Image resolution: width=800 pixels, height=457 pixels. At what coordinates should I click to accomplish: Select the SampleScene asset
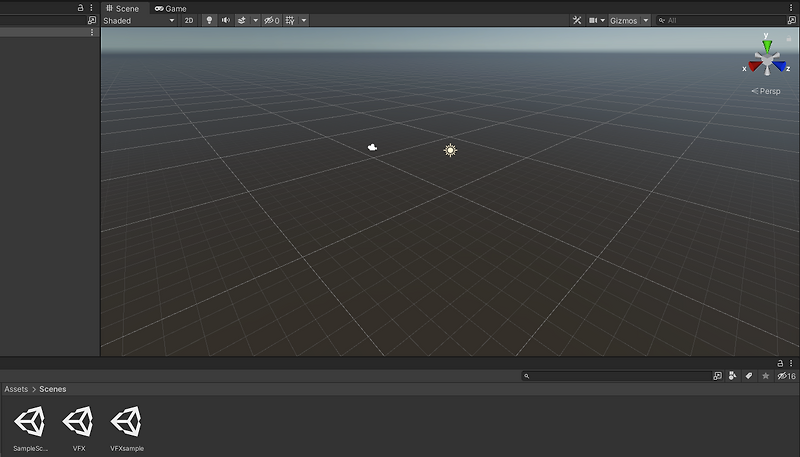tap(30, 428)
